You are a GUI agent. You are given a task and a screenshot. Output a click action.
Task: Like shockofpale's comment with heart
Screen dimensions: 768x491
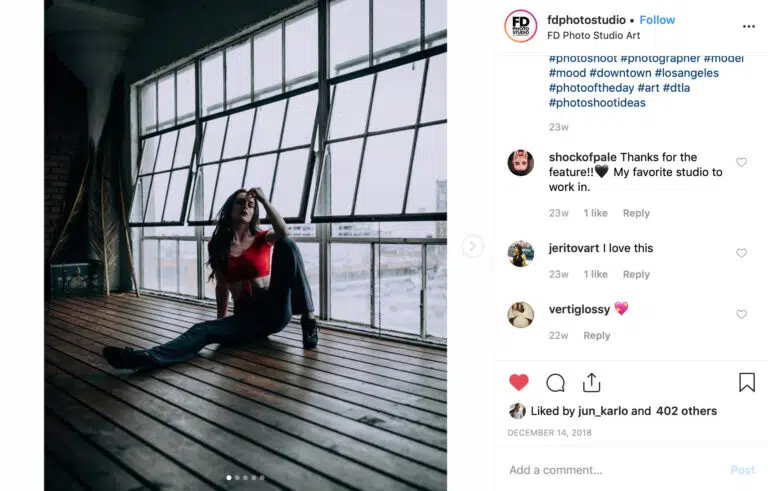tap(741, 162)
